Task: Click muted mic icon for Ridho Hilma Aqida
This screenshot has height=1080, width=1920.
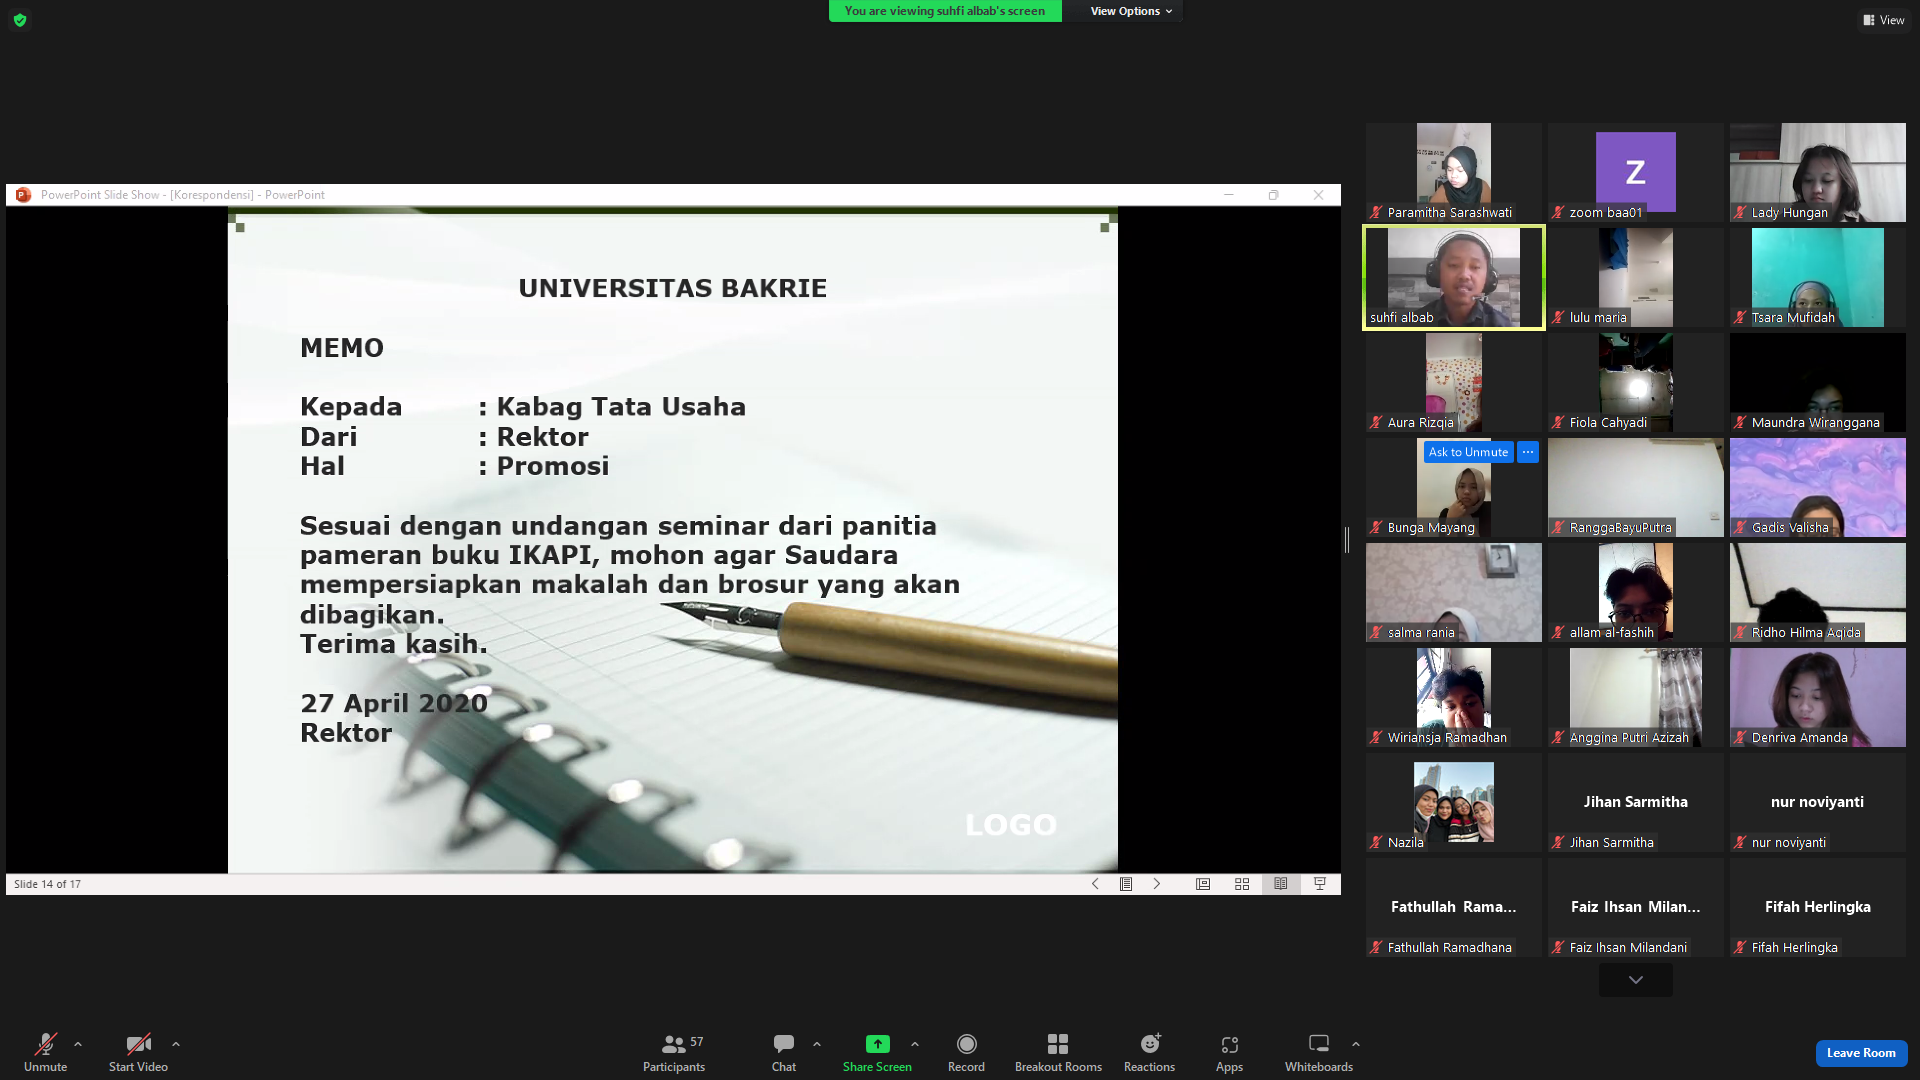Action: coord(1741,632)
